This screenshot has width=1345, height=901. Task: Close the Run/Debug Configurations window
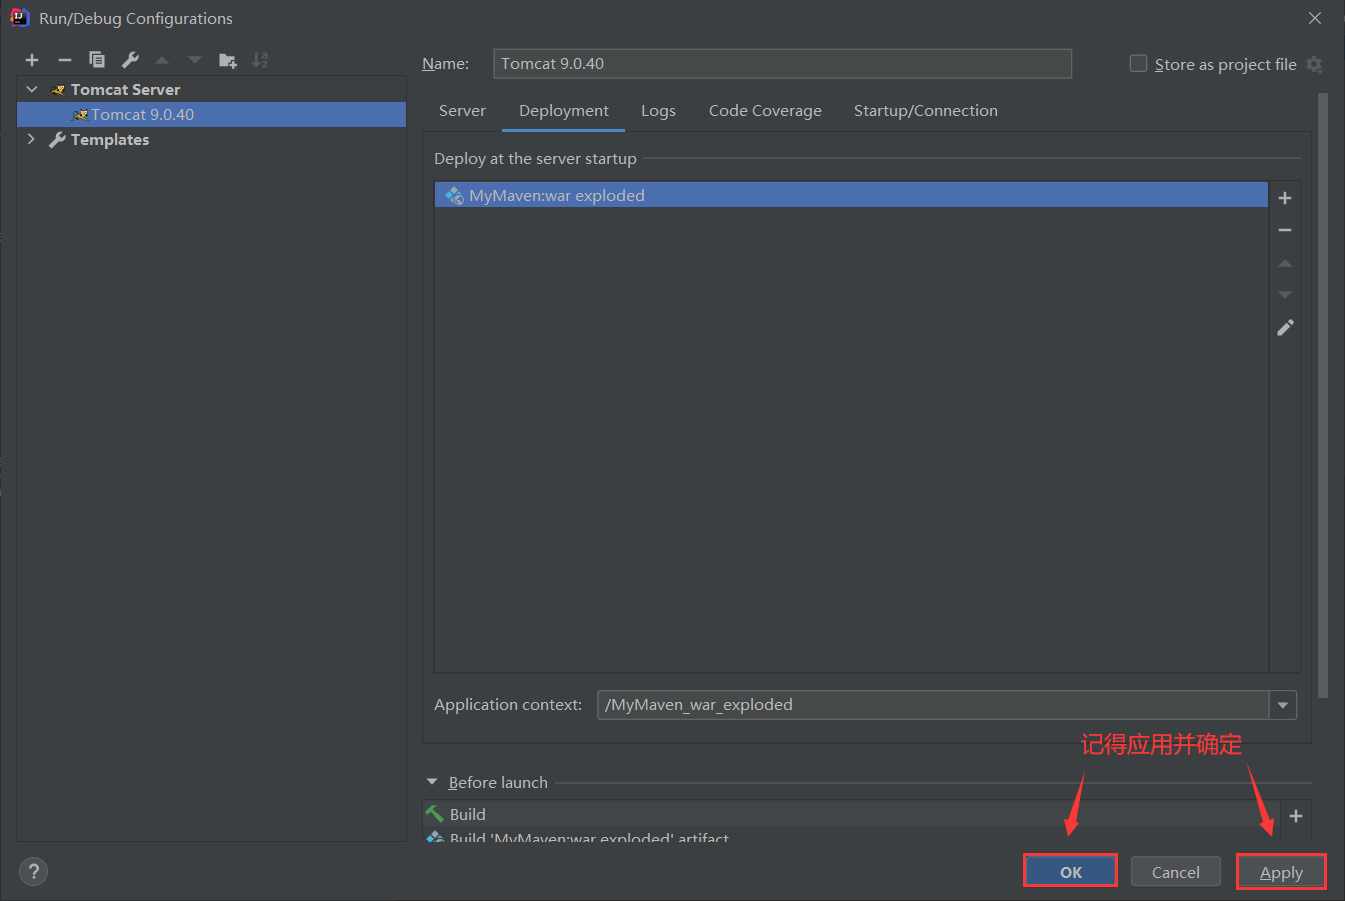pyautogui.click(x=1315, y=18)
